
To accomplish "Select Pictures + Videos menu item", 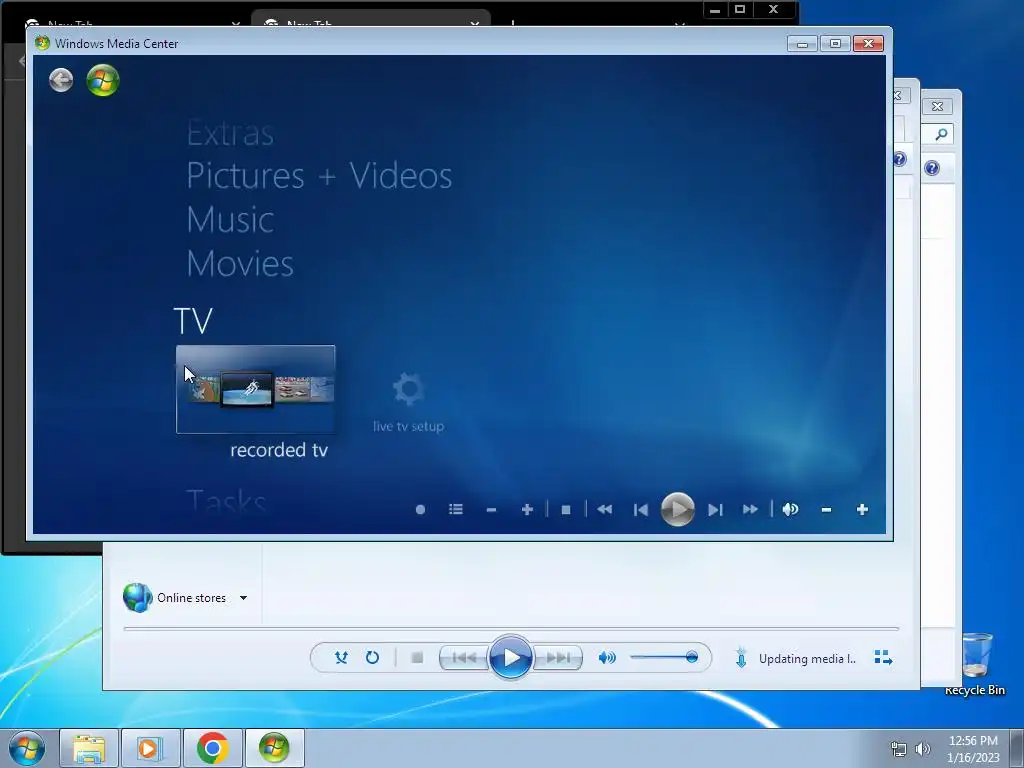I will pyautogui.click(x=319, y=176).
